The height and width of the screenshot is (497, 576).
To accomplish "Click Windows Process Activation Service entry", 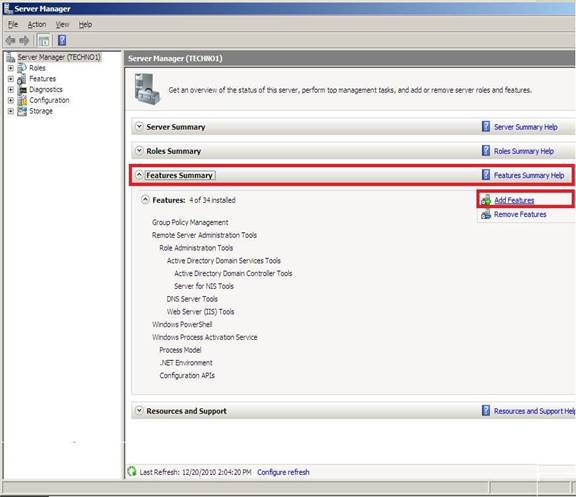I will click(205, 337).
